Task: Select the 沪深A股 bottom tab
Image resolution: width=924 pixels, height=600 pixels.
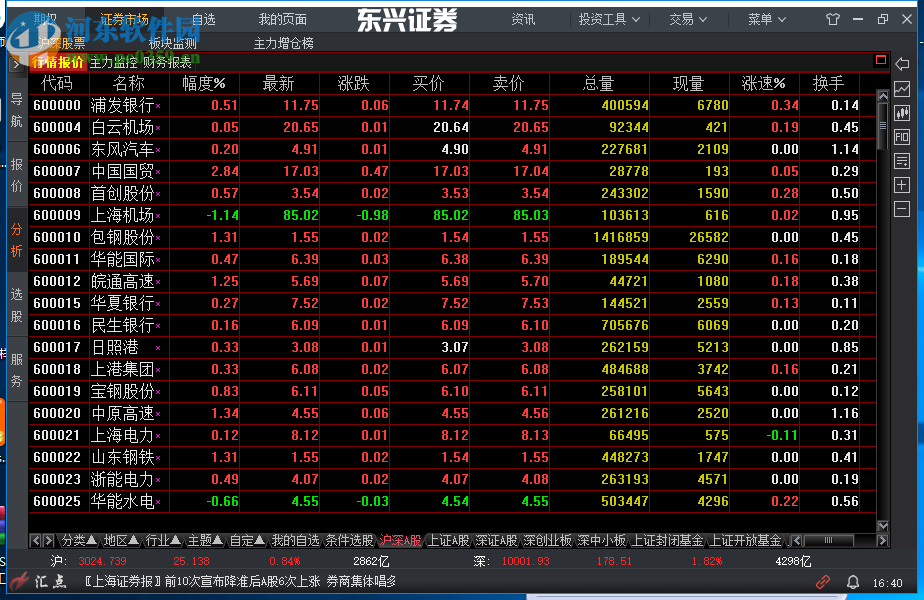Action: [401, 540]
